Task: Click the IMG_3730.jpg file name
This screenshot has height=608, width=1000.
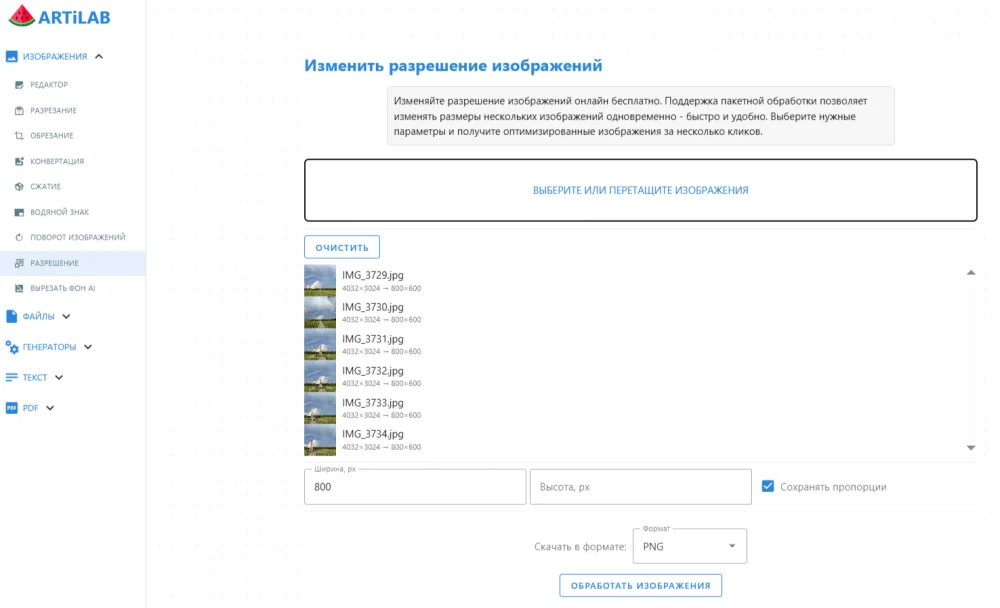Action: pyautogui.click(x=372, y=308)
